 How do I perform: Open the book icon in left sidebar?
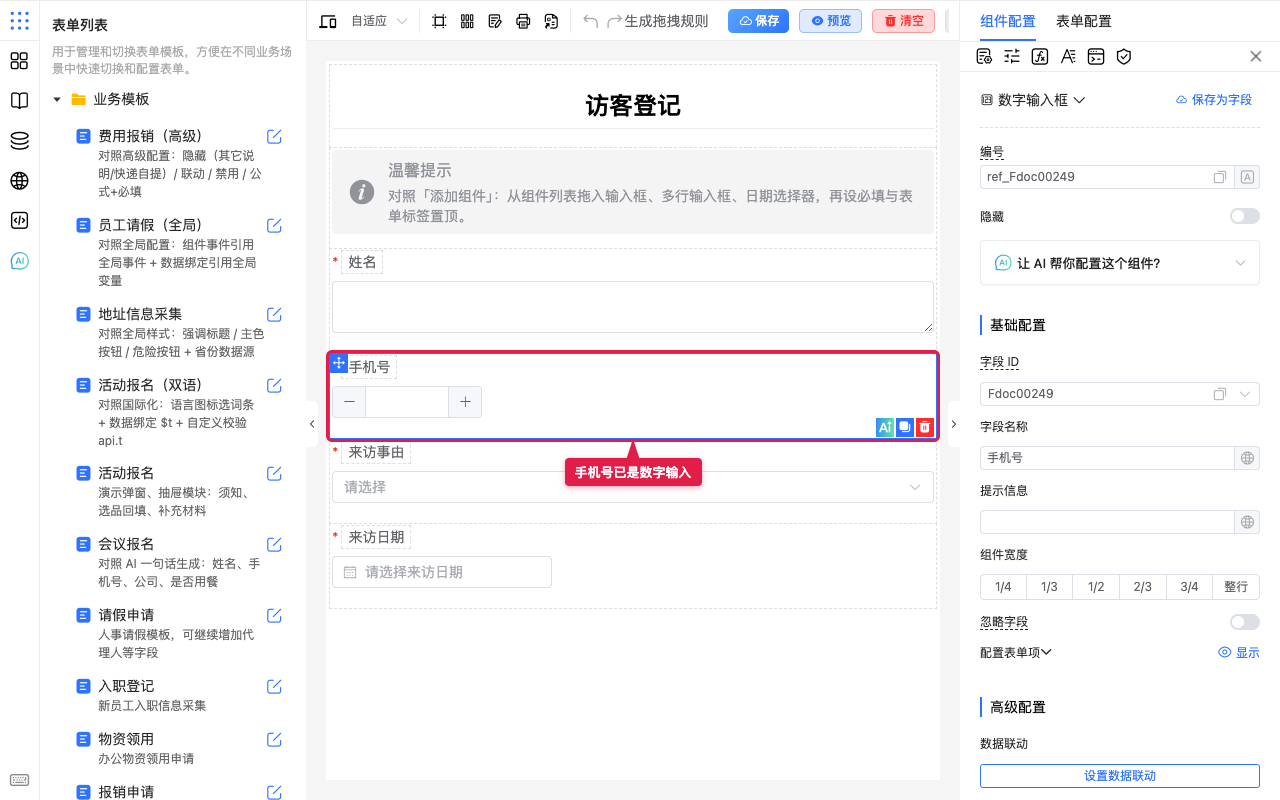[x=19, y=101]
